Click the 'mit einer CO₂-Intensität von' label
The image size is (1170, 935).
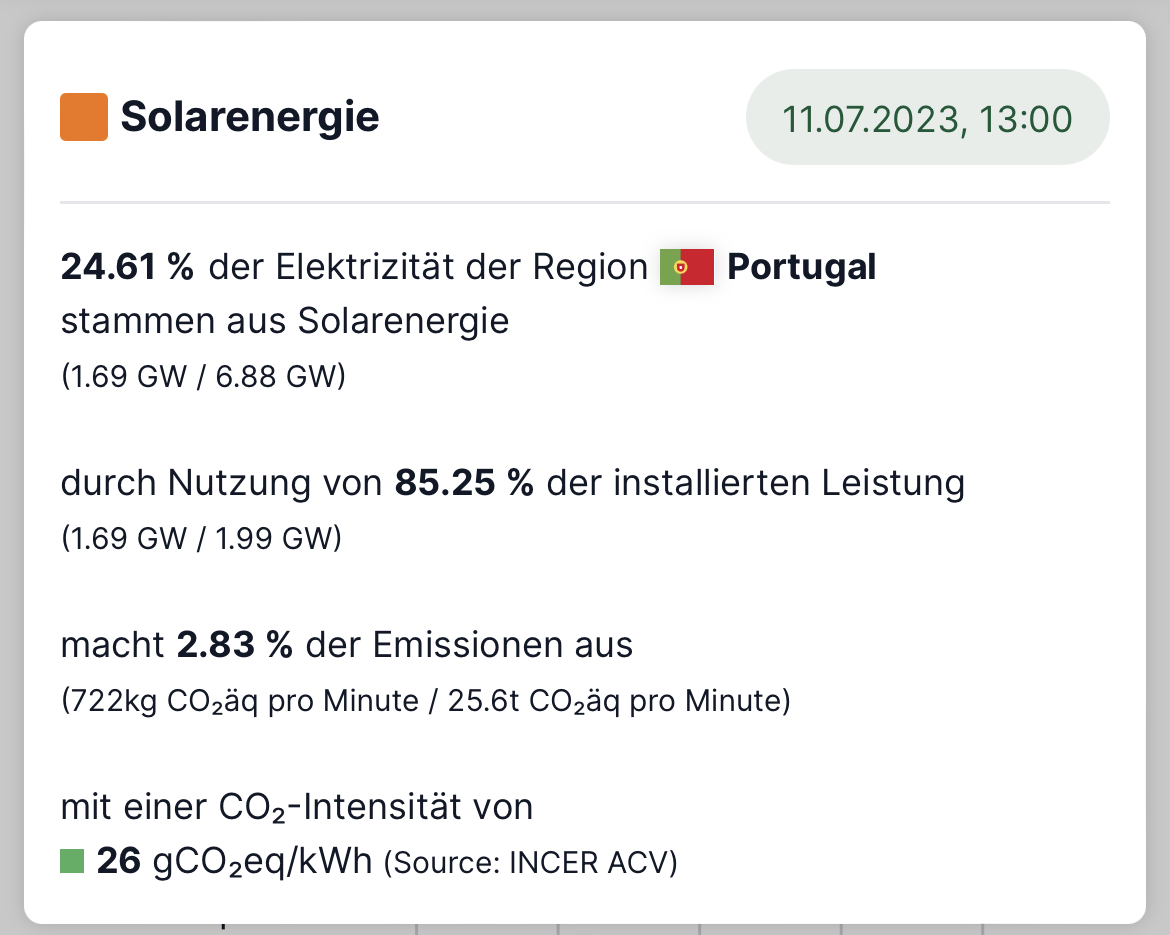[x=297, y=807]
